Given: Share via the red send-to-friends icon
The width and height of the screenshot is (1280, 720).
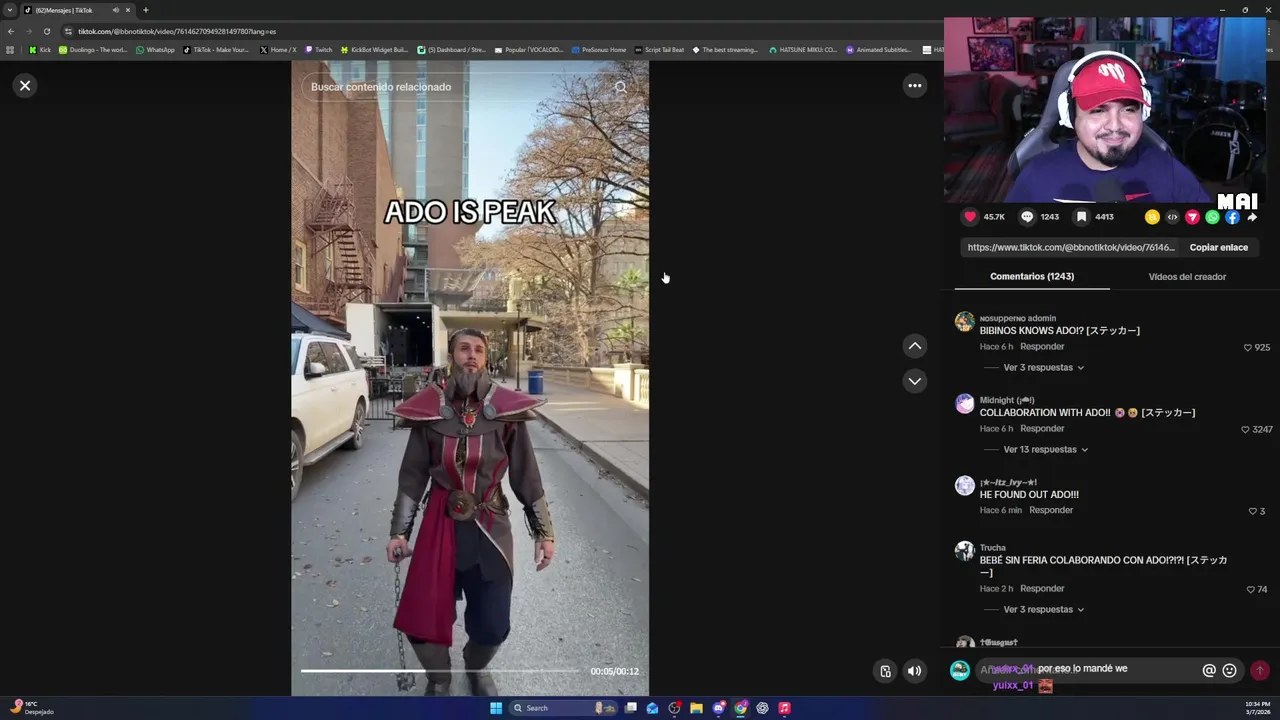Looking at the screenshot, I should (1192, 217).
